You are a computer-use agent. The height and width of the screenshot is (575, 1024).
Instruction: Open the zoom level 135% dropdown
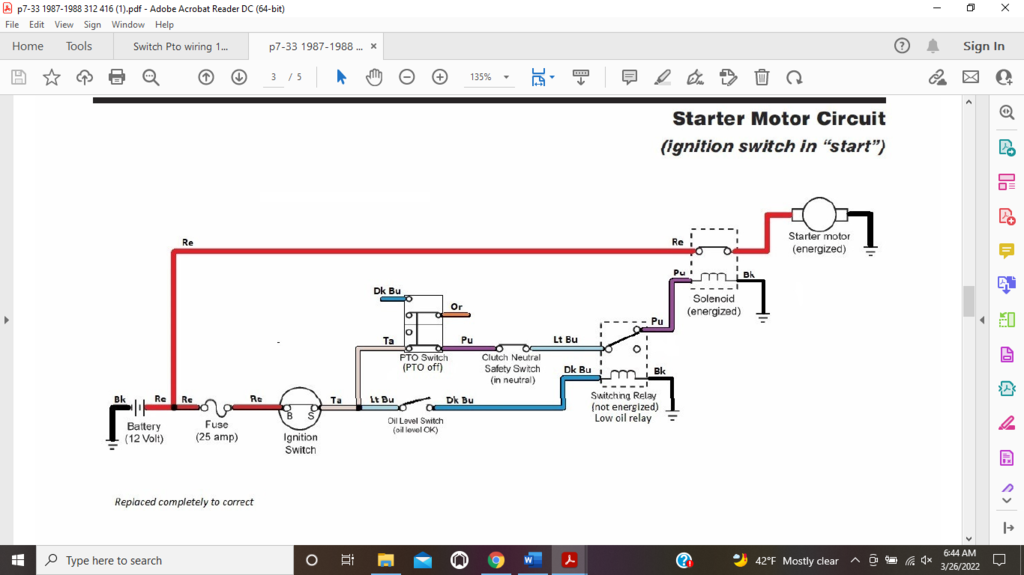point(490,77)
